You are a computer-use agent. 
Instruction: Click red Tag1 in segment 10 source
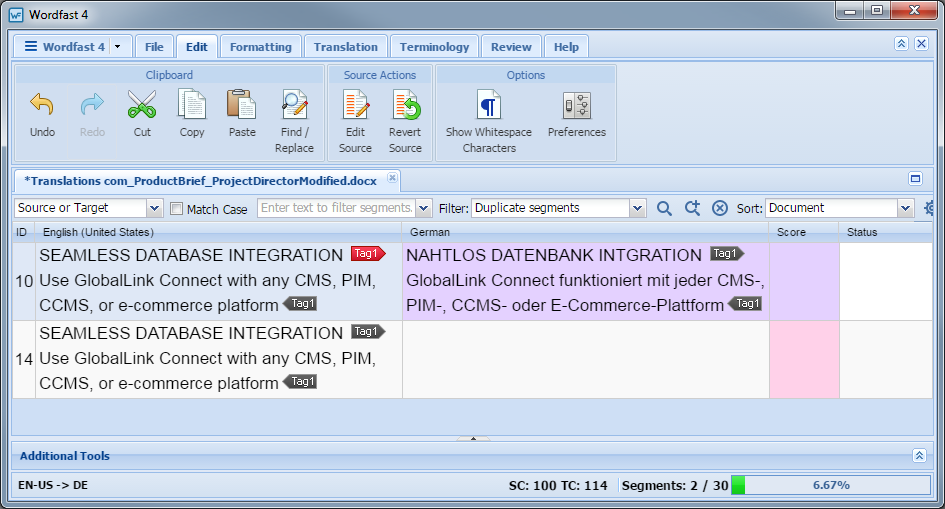pyautogui.click(x=368, y=254)
